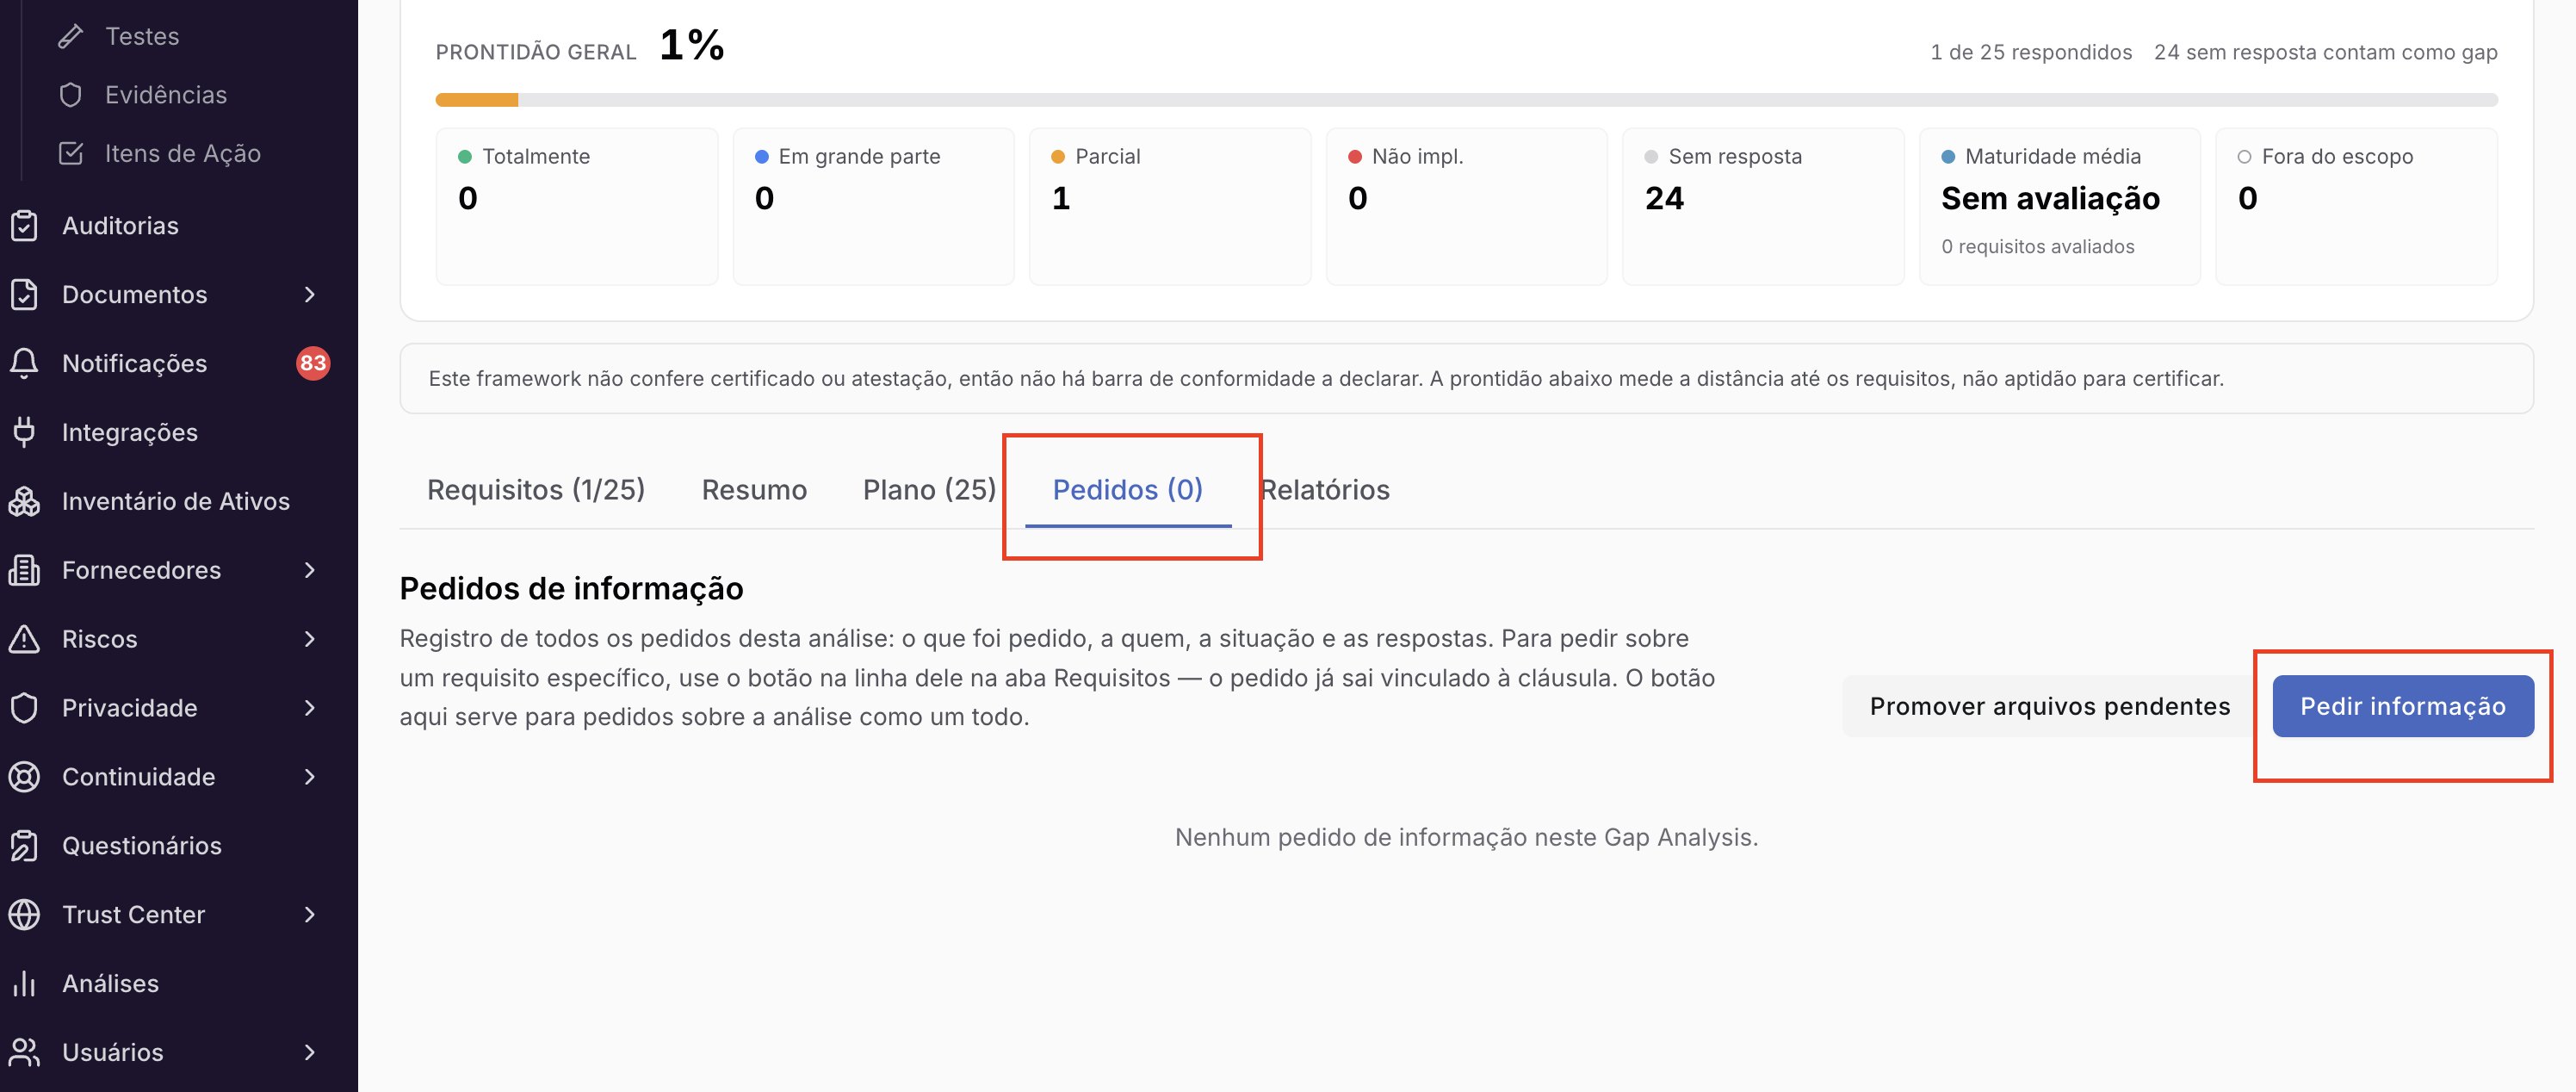The width and height of the screenshot is (2576, 1092).
Task: Click Promover arquivos pendentes button
Action: [2049, 706]
